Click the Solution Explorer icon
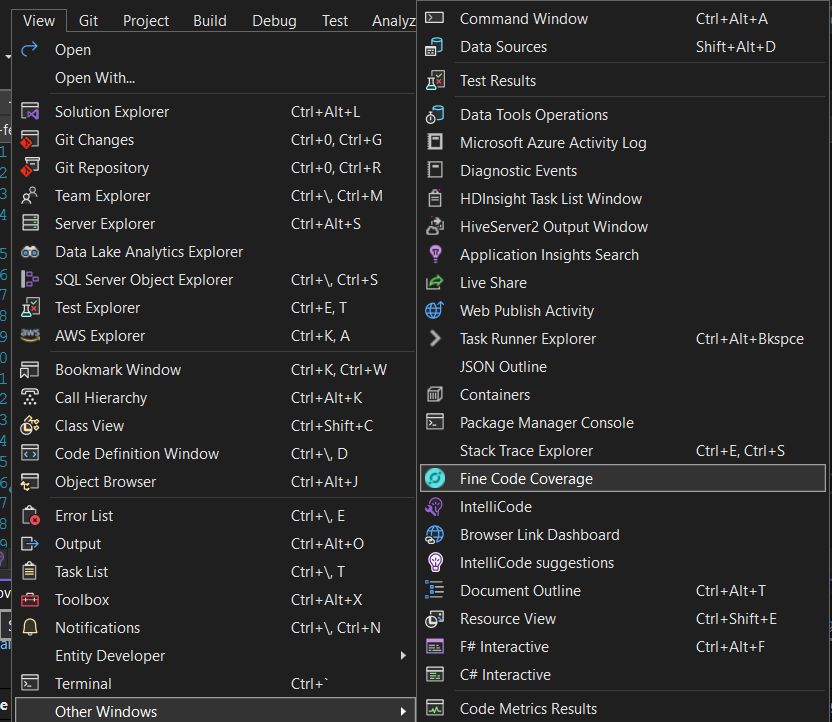The width and height of the screenshot is (832, 722). 30,111
